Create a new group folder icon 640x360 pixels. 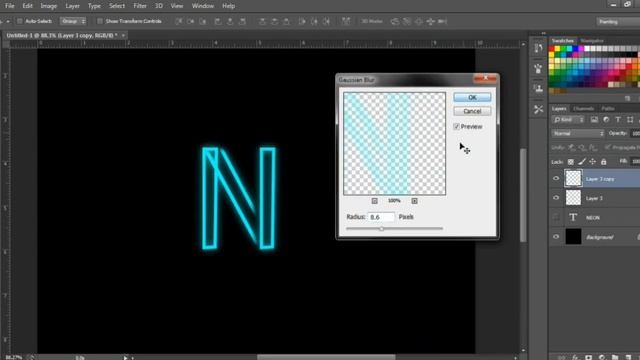[x=615, y=357]
